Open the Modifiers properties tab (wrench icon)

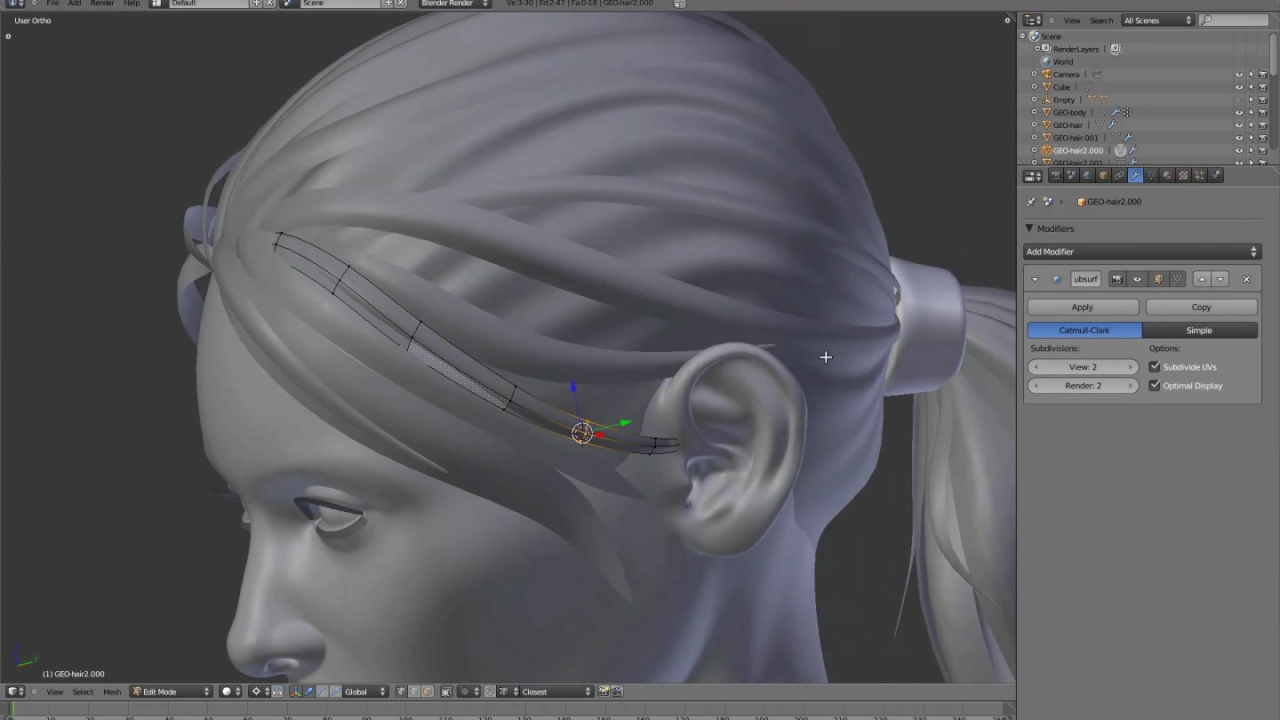1135,175
